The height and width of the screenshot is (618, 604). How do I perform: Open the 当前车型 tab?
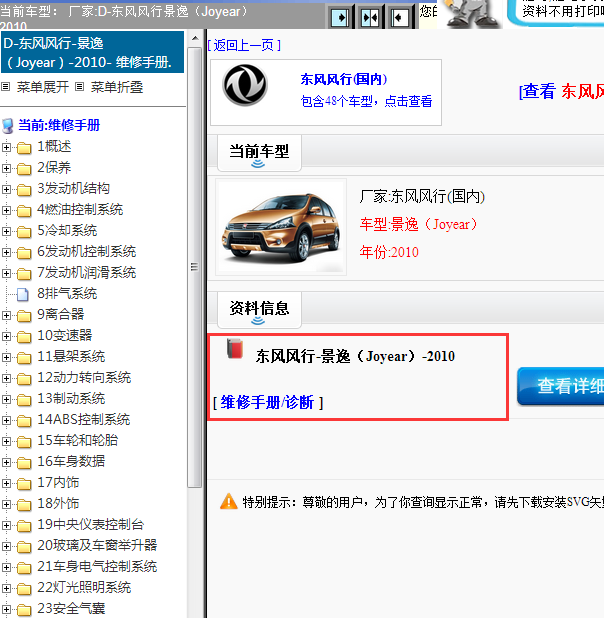pos(259,153)
